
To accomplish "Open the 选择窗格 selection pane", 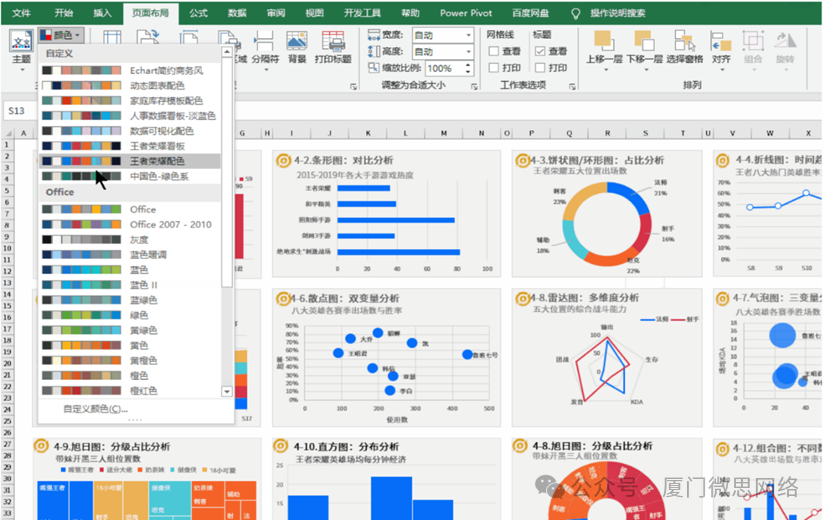I will (685, 41).
